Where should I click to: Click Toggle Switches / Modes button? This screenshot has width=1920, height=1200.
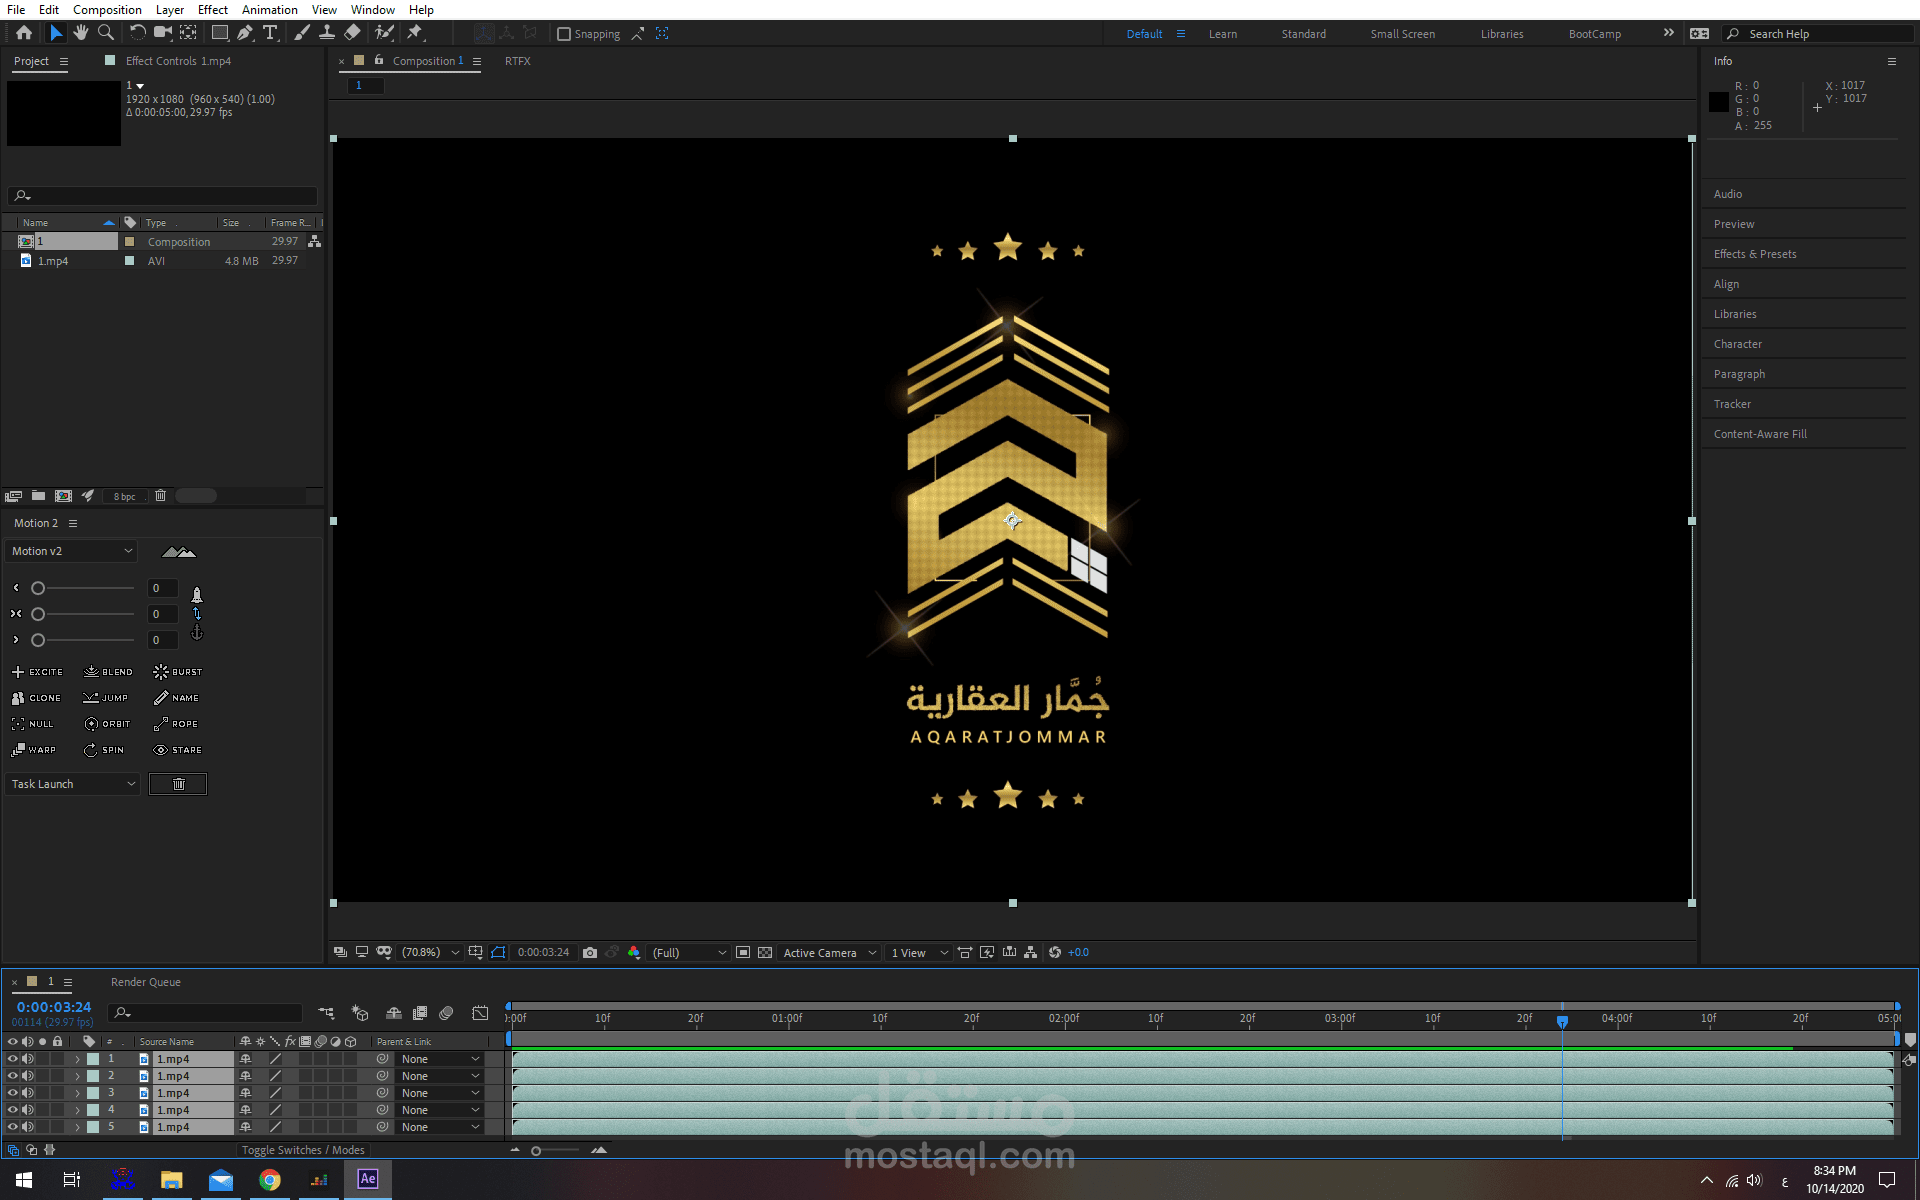point(303,1150)
